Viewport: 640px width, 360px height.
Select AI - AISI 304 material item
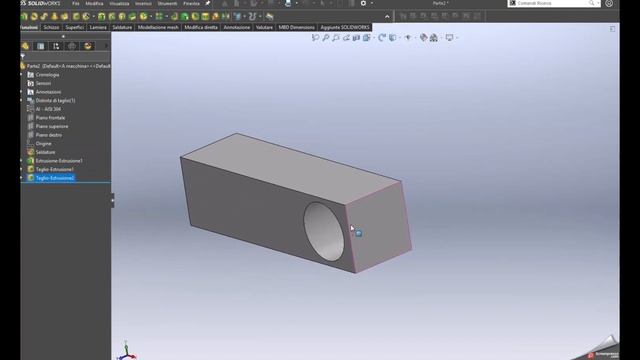pyautogui.click(x=48, y=109)
